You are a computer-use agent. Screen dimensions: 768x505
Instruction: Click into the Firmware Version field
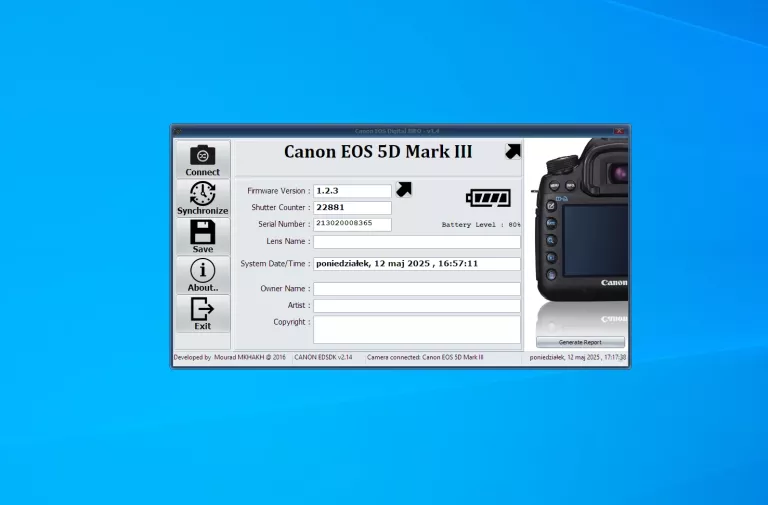(353, 191)
